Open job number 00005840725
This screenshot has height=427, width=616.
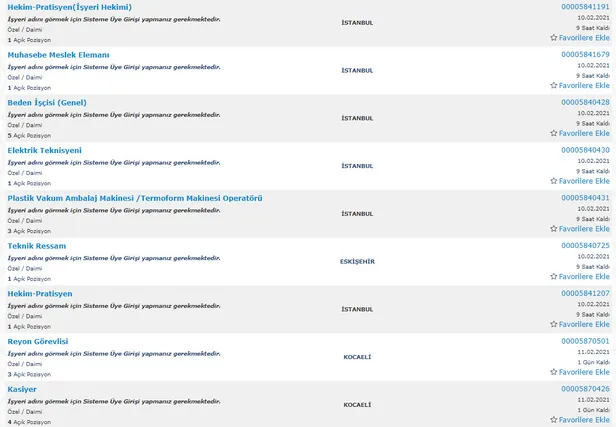point(585,246)
